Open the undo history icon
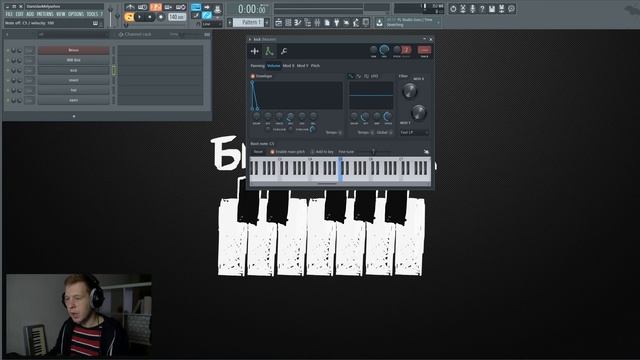The width and height of the screenshot is (640, 360). pyautogui.click(x=453, y=9)
